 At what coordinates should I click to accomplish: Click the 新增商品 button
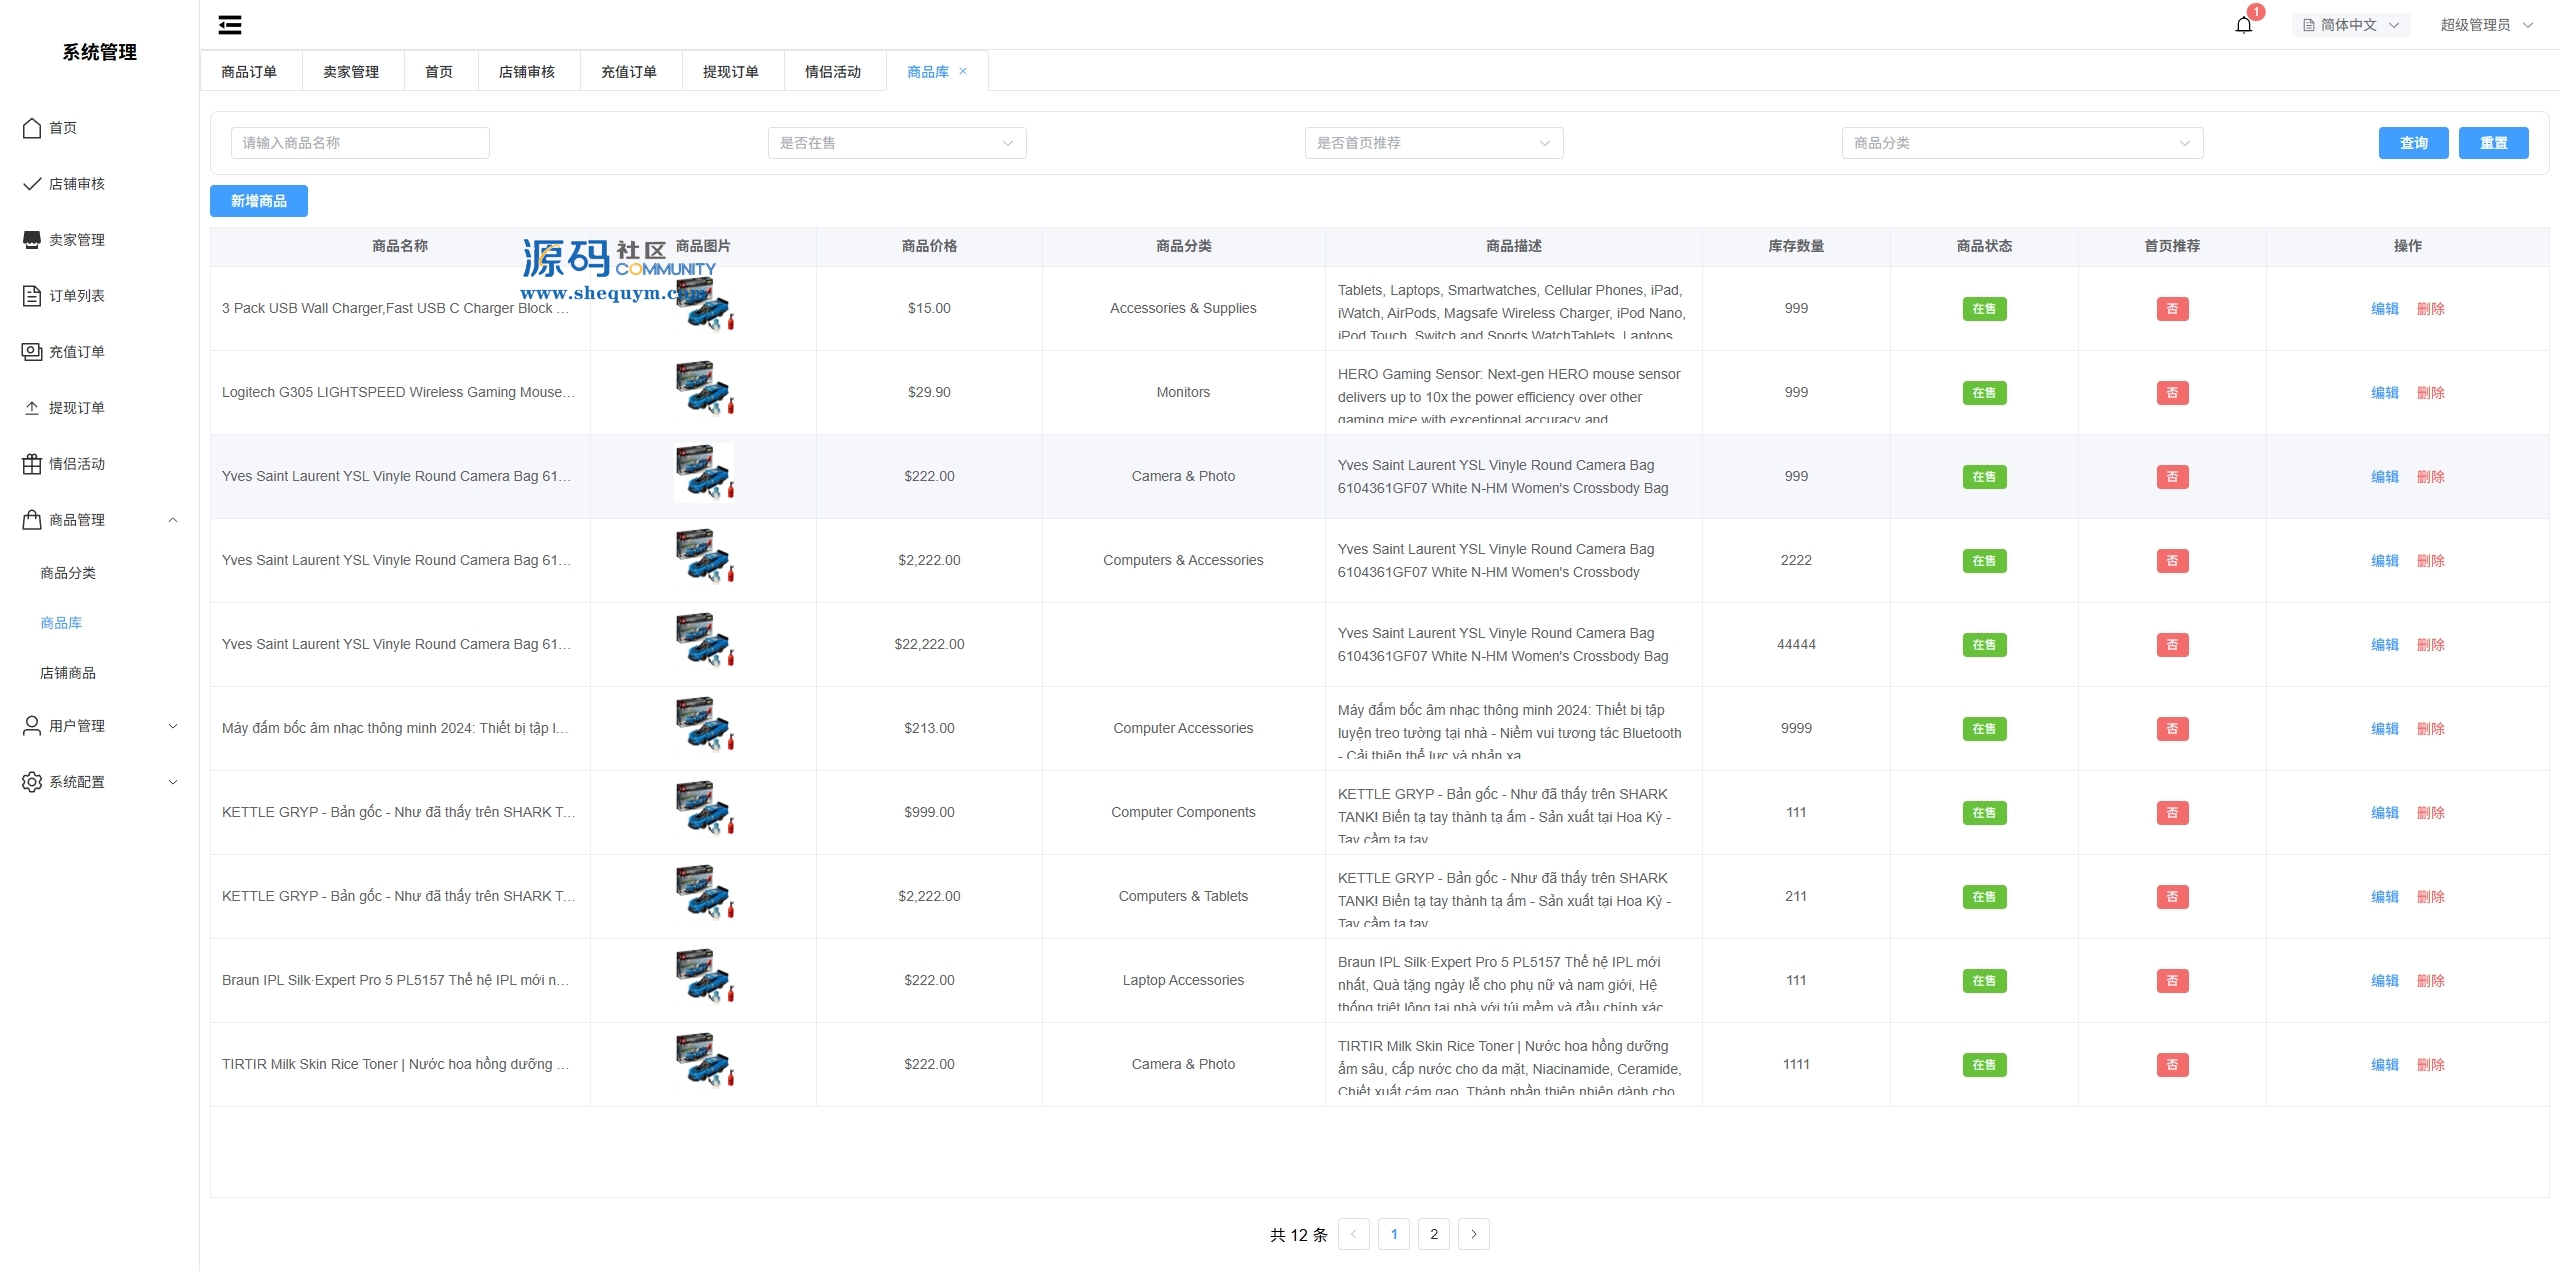pos(259,201)
